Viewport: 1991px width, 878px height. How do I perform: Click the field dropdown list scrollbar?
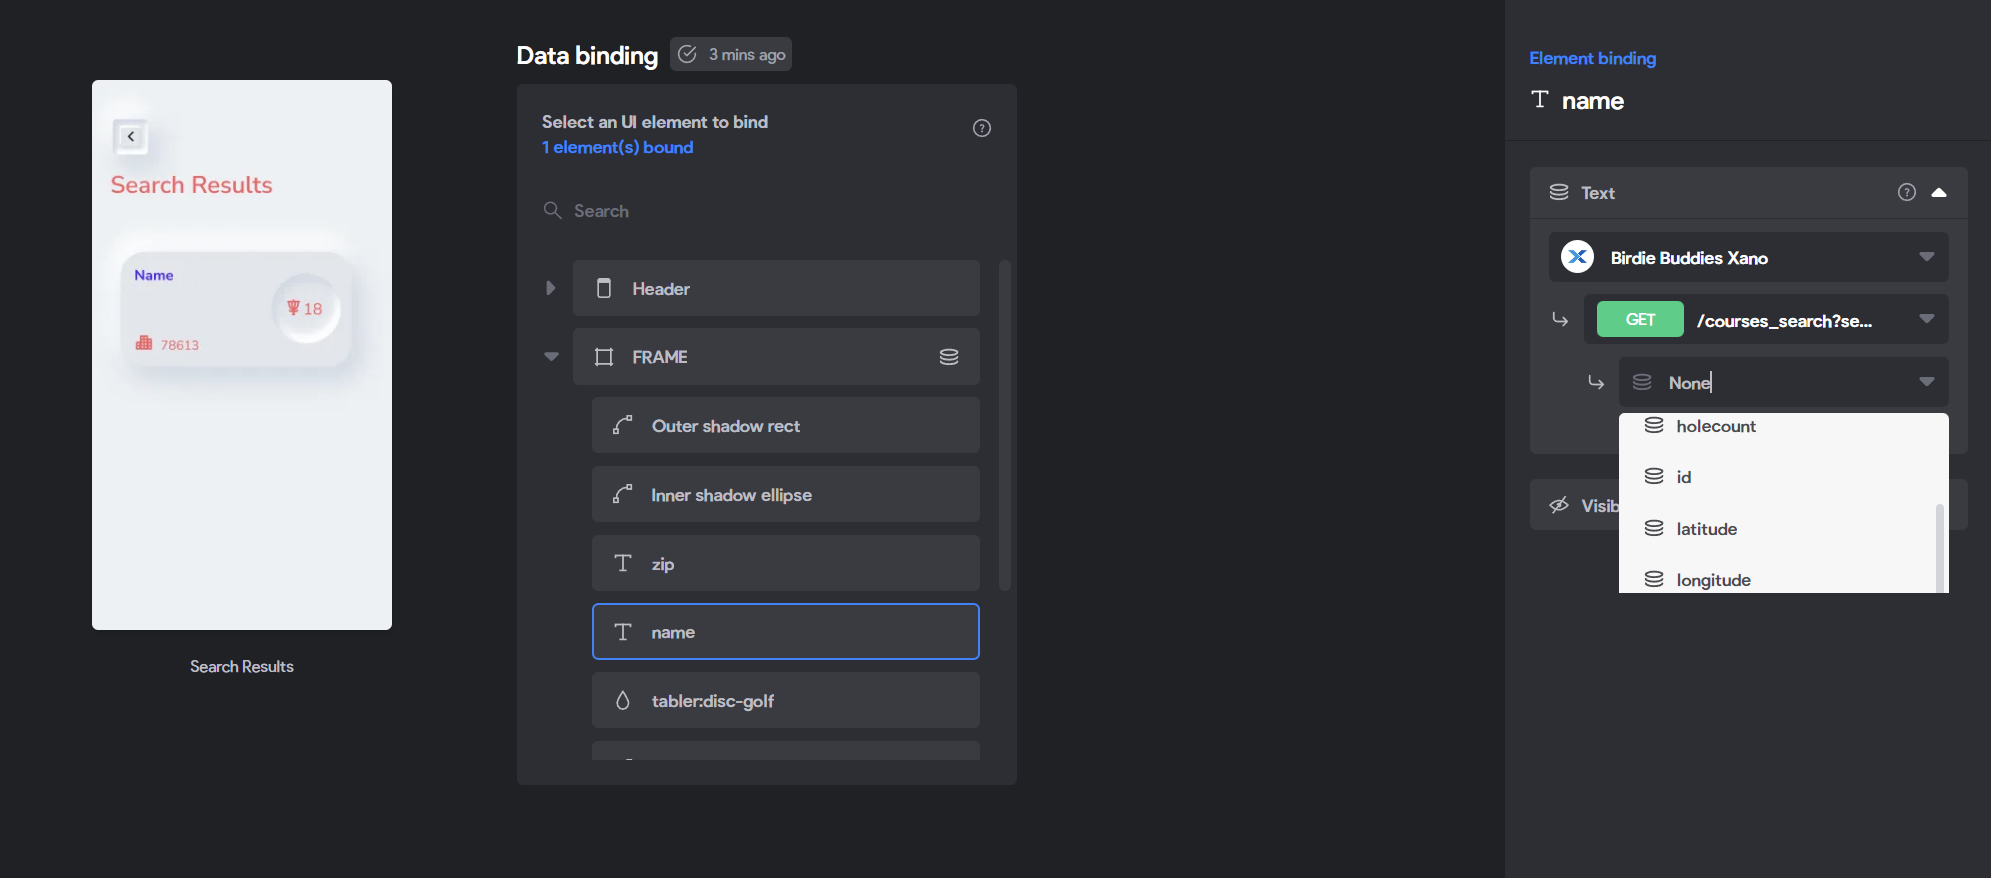(x=1940, y=548)
